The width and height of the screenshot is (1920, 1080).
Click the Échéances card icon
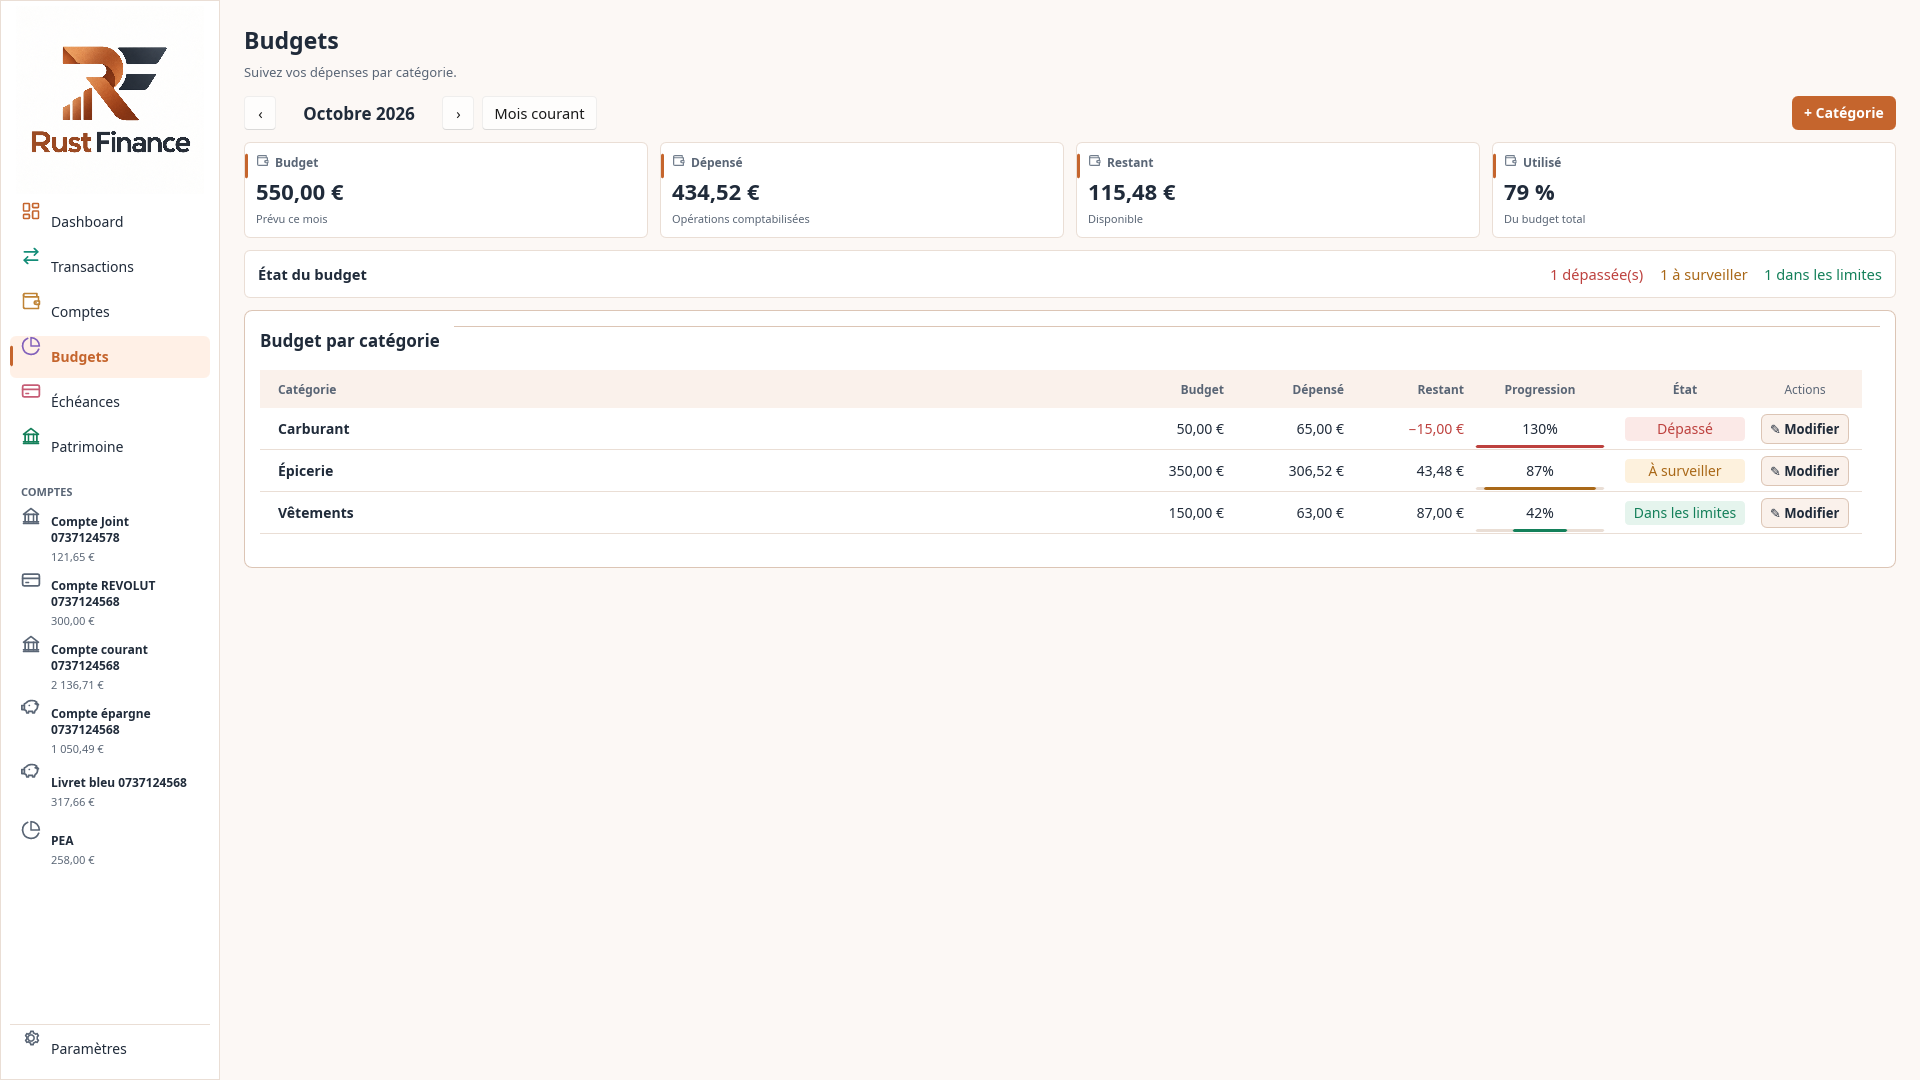(31, 391)
